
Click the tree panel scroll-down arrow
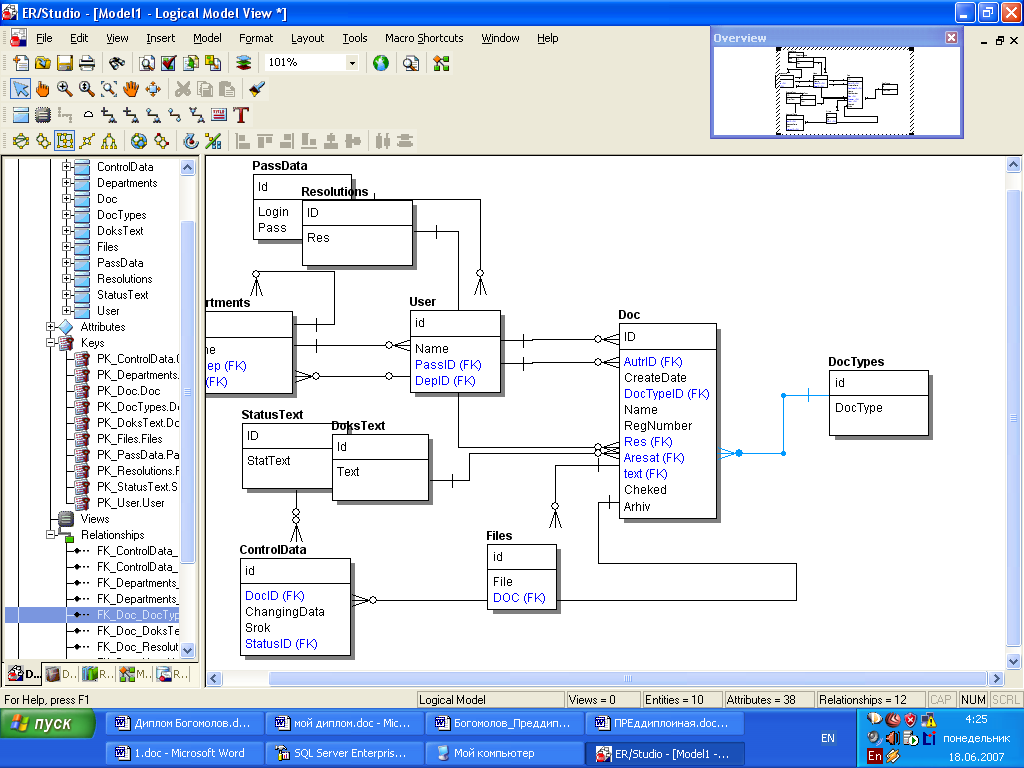[187, 650]
